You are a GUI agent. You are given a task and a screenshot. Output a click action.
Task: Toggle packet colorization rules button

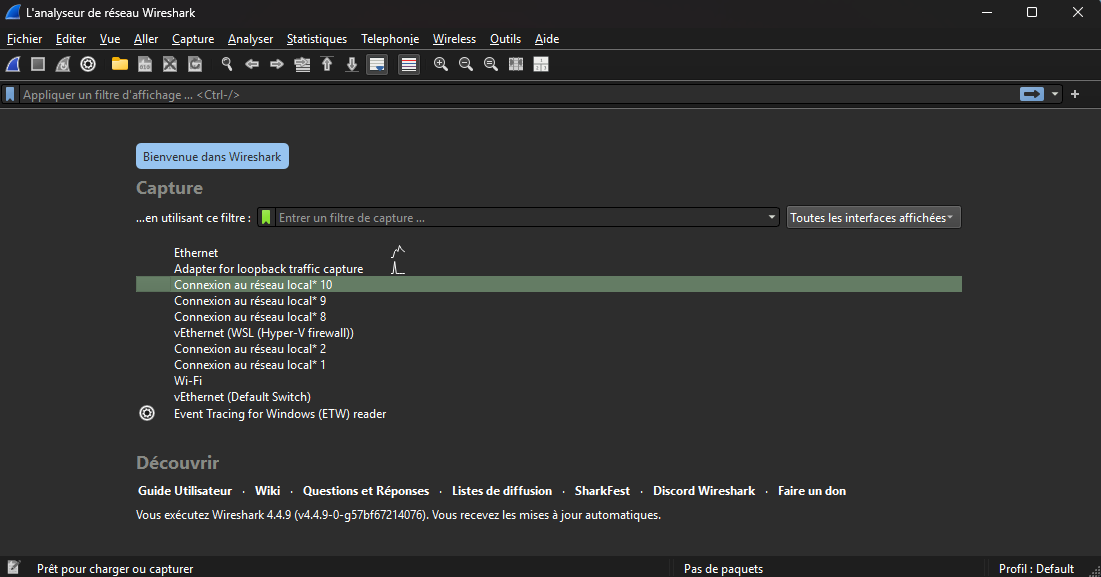[x=408, y=64]
